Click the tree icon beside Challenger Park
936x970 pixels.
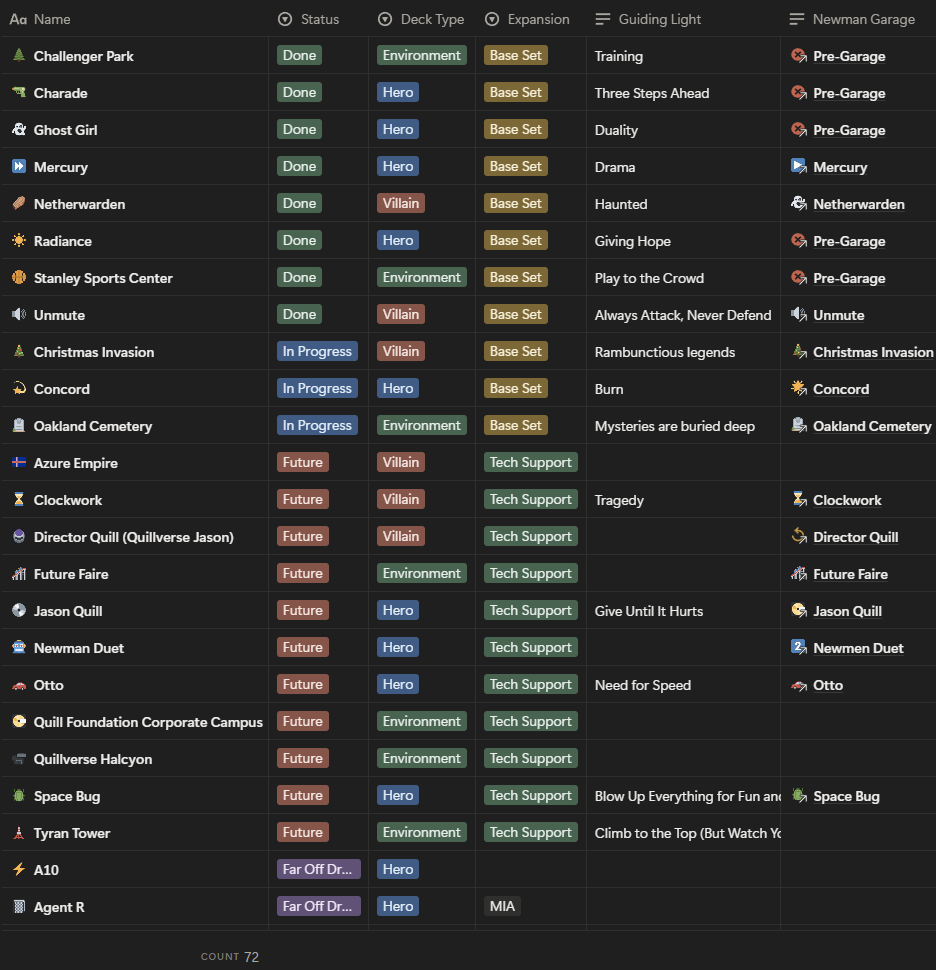[x=18, y=56]
